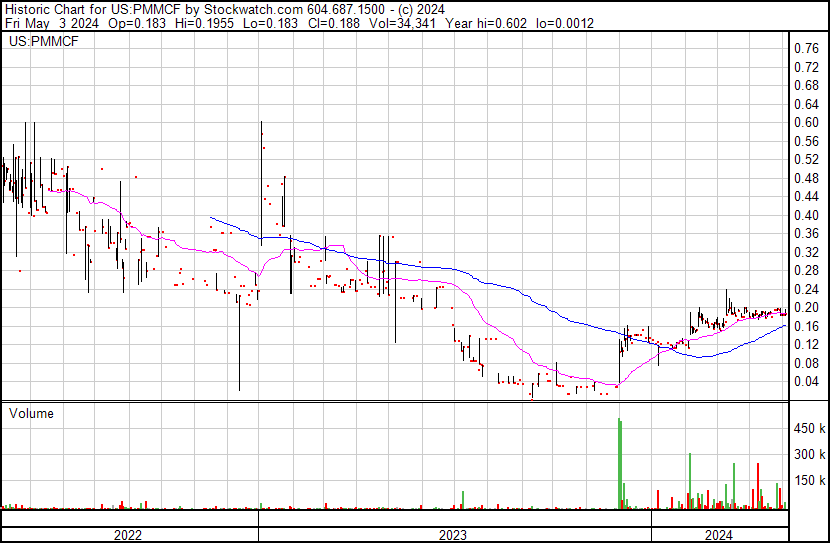Screen dimensions: 830x543
Task: Click the 0.04 price axis label
Action: click(805, 381)
